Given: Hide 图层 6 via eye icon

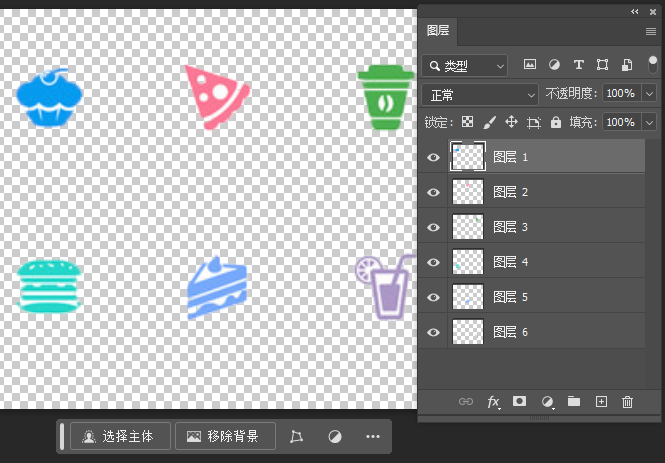Looking at the screenshot, I should point(433,332).
